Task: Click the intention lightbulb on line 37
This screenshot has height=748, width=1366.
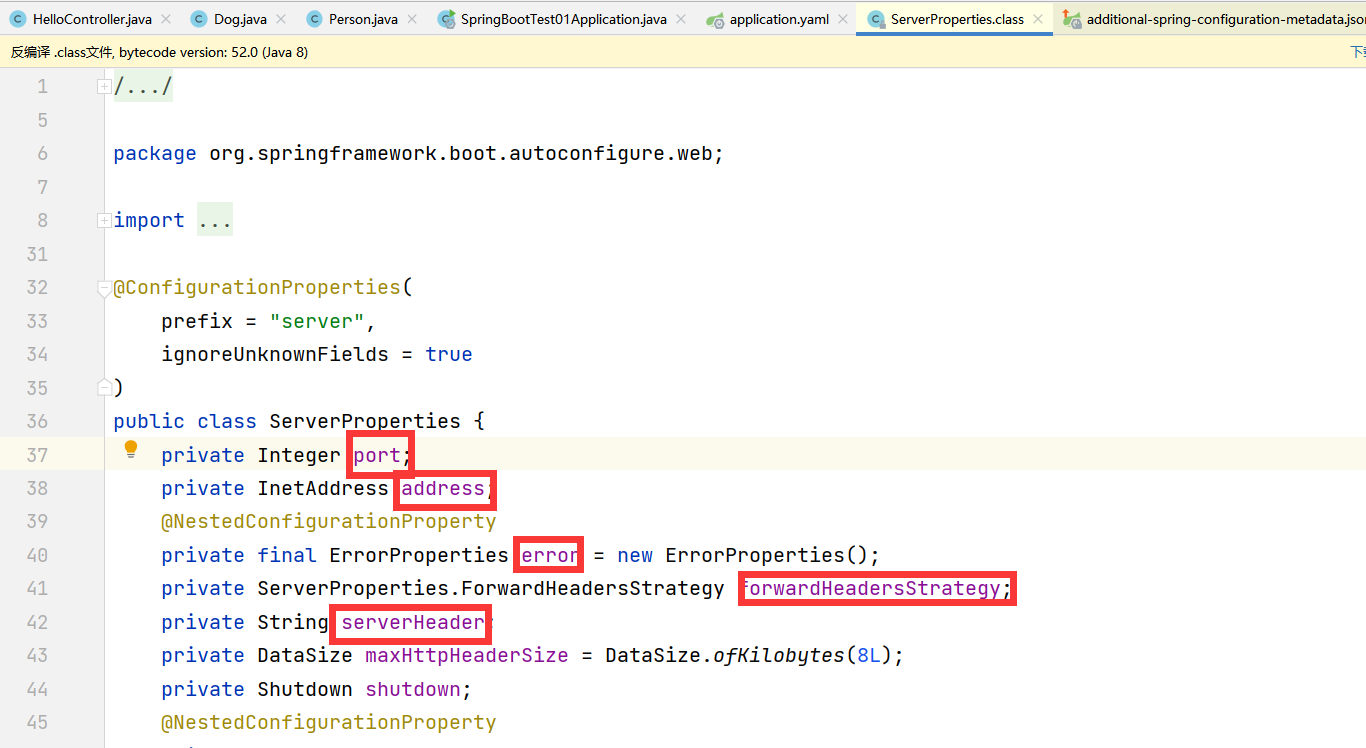Action: [131, 450]
